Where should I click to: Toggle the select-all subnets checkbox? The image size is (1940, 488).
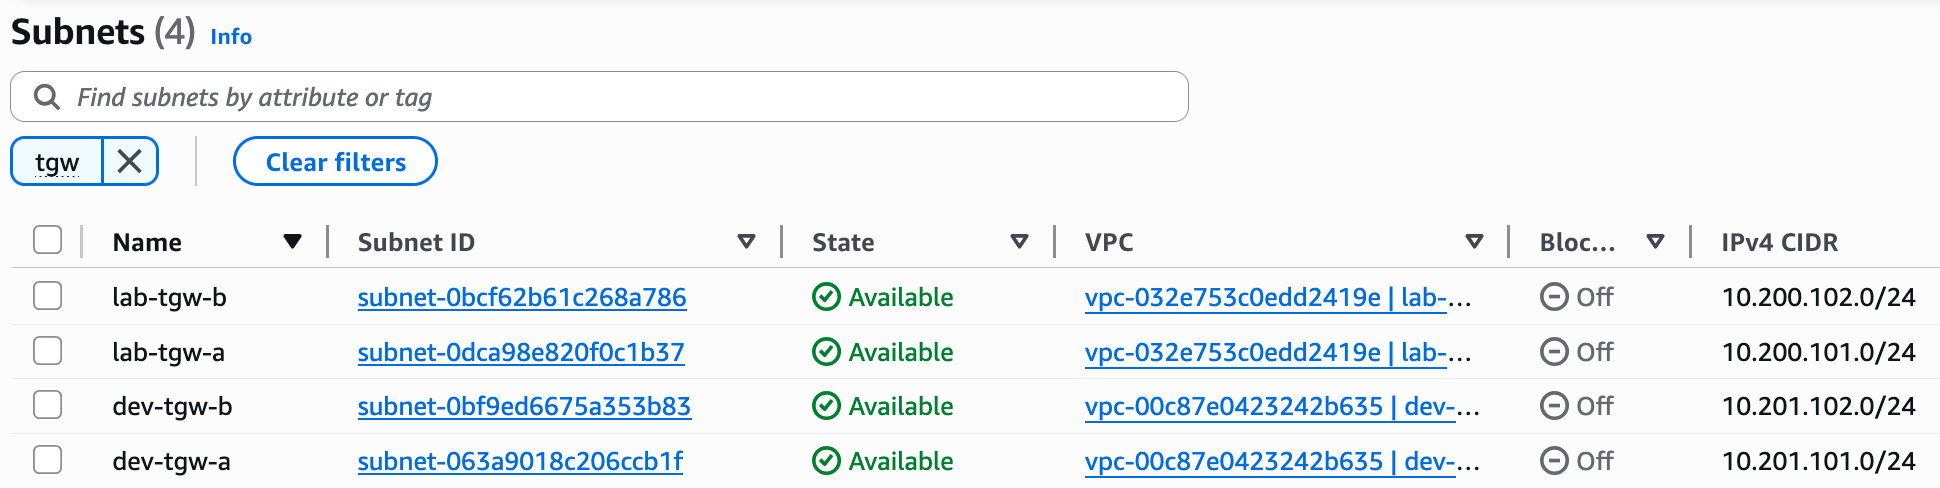[x=47, y=240]
